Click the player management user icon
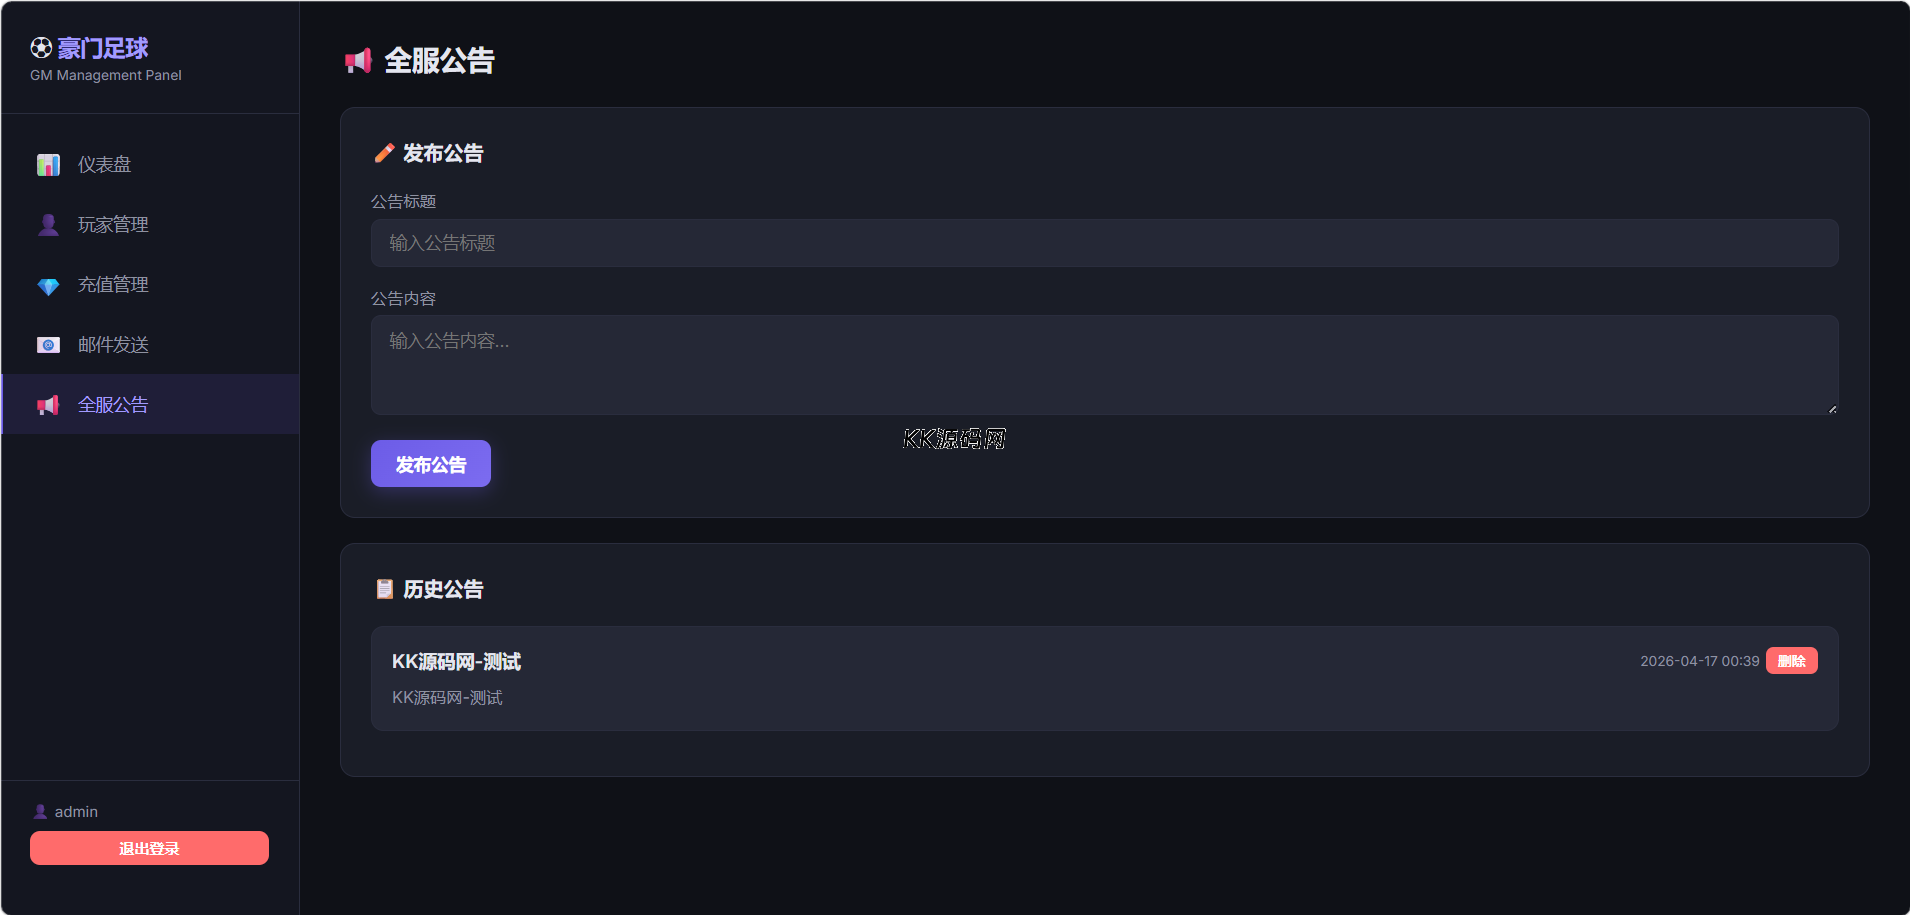This screenshot has width=1910, height=915. (48, 225)
